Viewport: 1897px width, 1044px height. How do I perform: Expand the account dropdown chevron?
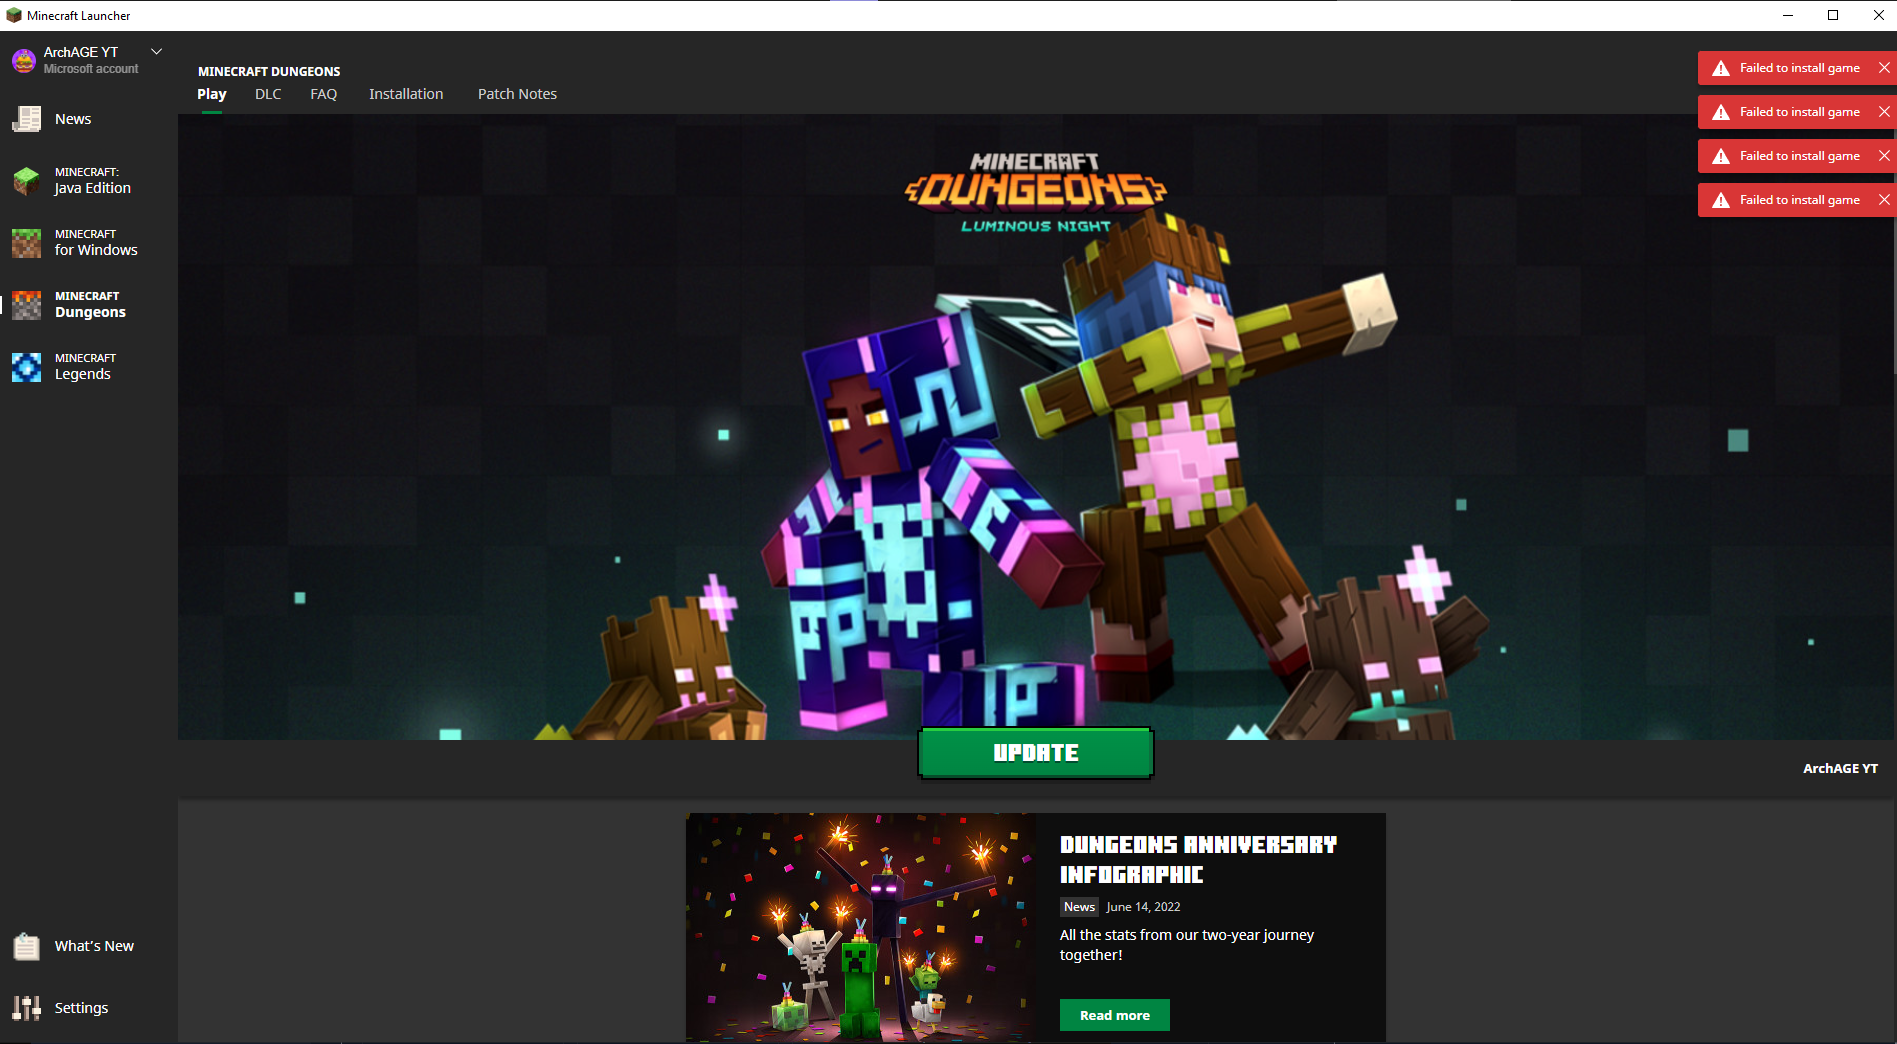156,51
